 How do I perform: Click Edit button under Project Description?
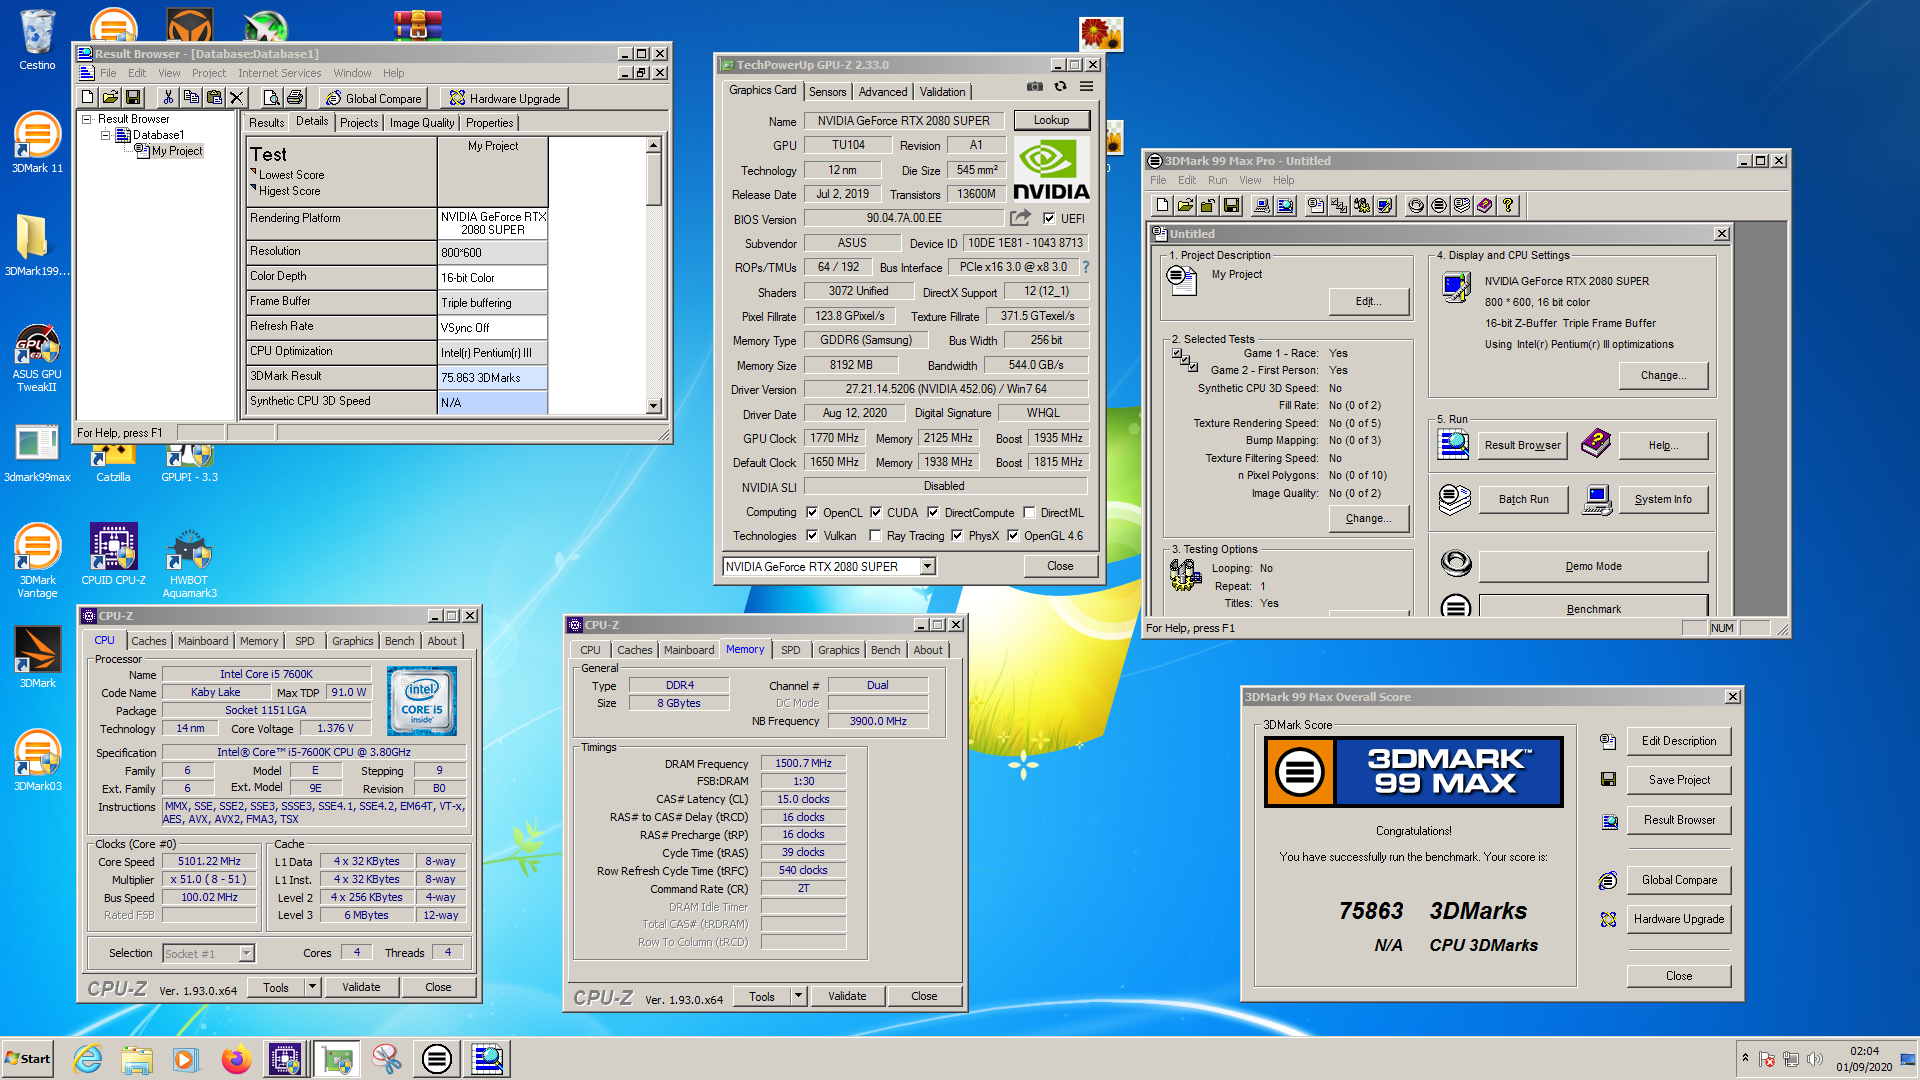coord(1368,301)
